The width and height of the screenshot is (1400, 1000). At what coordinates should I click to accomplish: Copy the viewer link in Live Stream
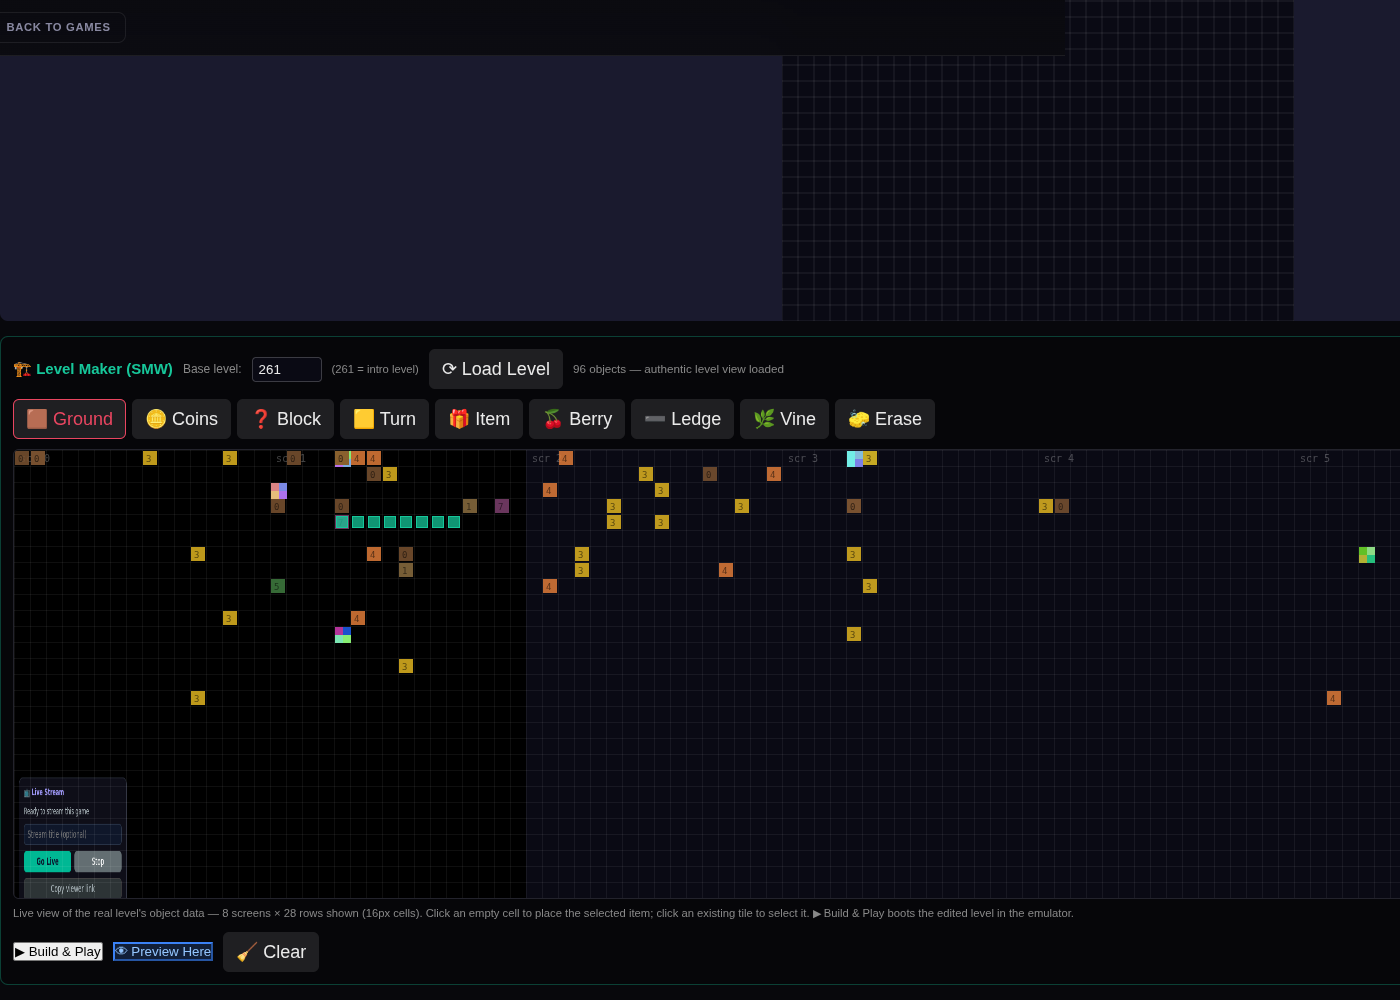click(x=73, y=888)
